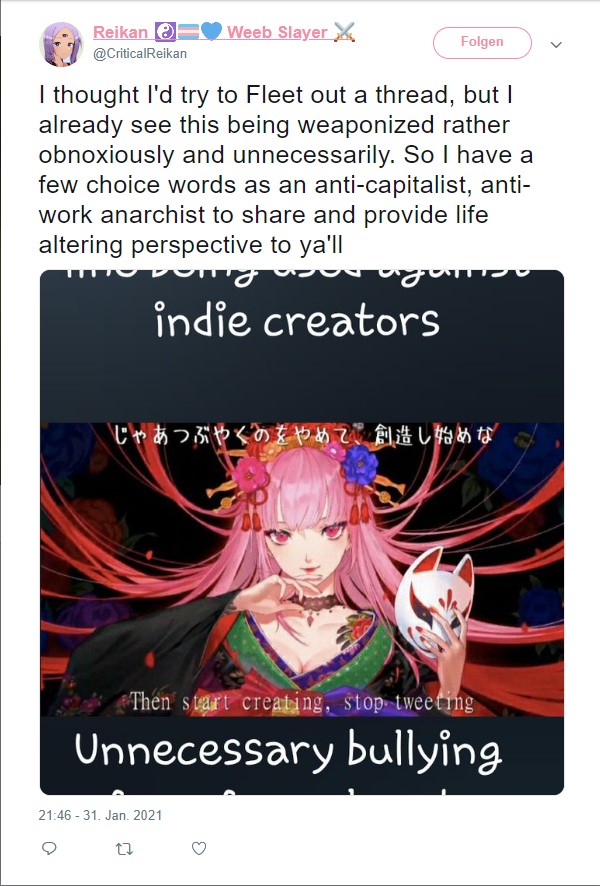The image size is (600, 886).
Task: Click the 'Unnecessary bullying' text in the image
Action: [x=288, y=750]
